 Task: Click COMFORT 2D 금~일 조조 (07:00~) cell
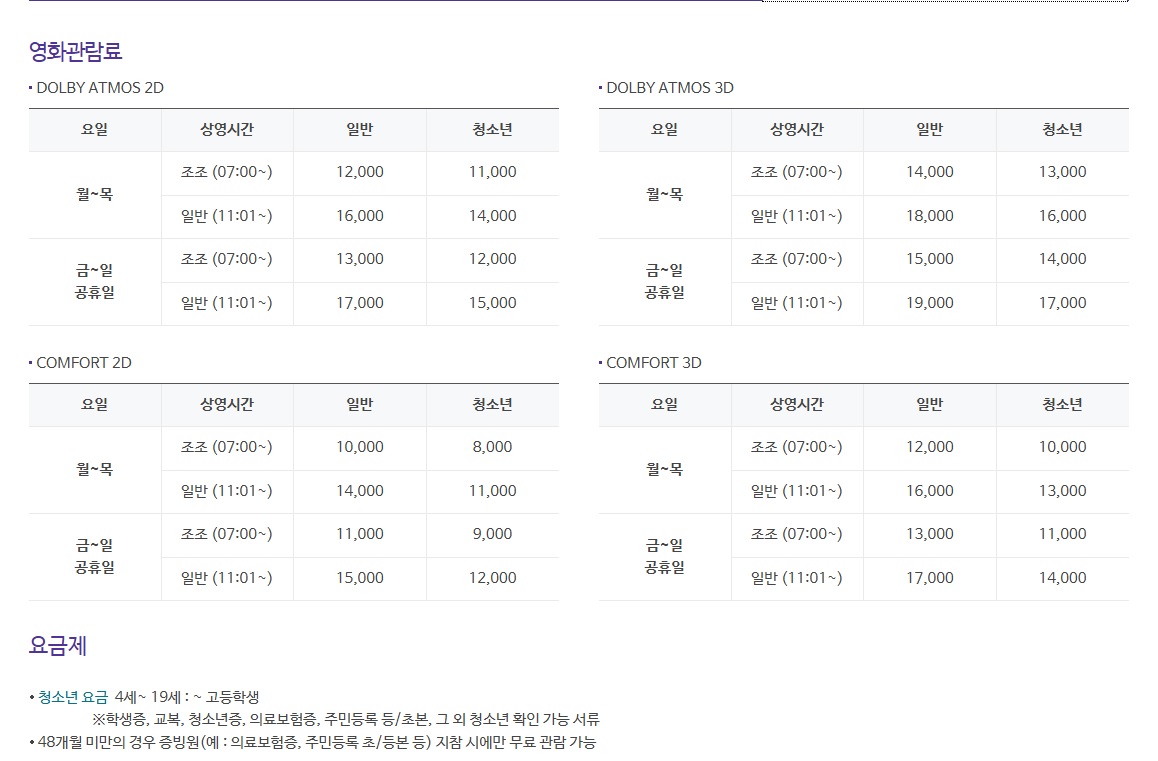(227, 534)
